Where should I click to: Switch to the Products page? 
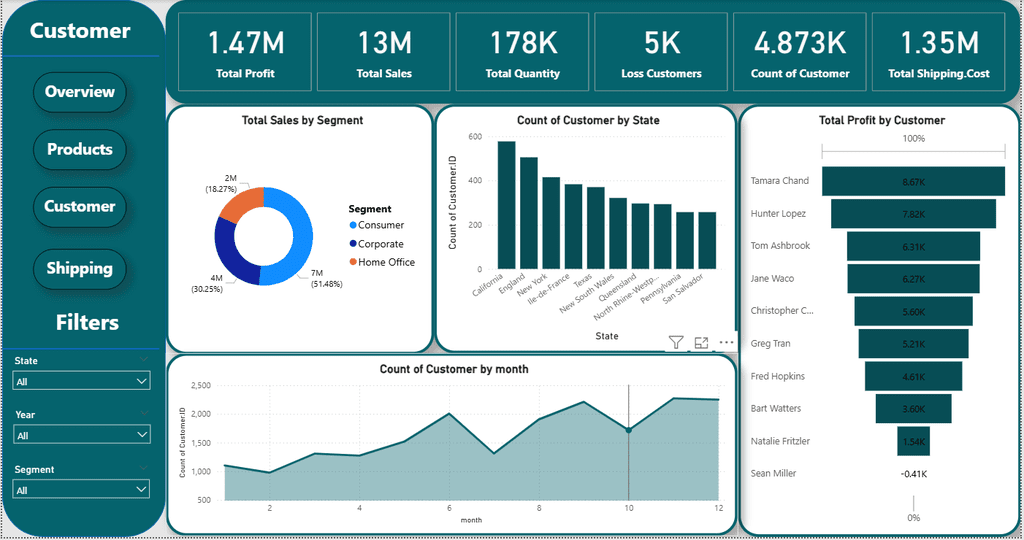coord(80,150)
